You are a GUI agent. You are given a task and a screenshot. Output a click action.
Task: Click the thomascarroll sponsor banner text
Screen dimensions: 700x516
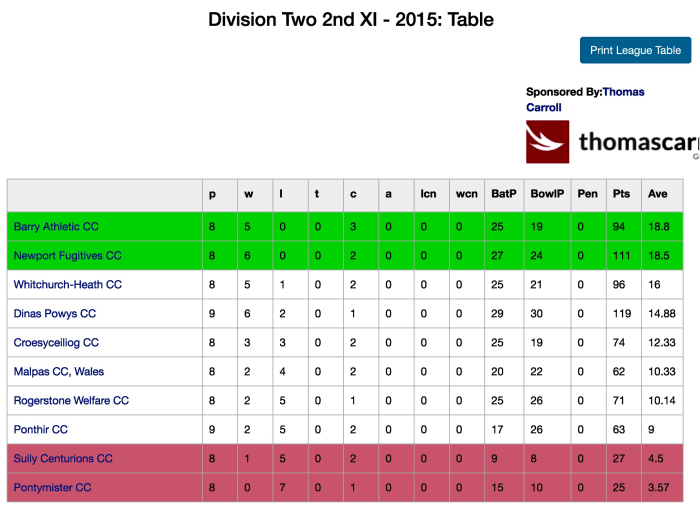point(637,143)
